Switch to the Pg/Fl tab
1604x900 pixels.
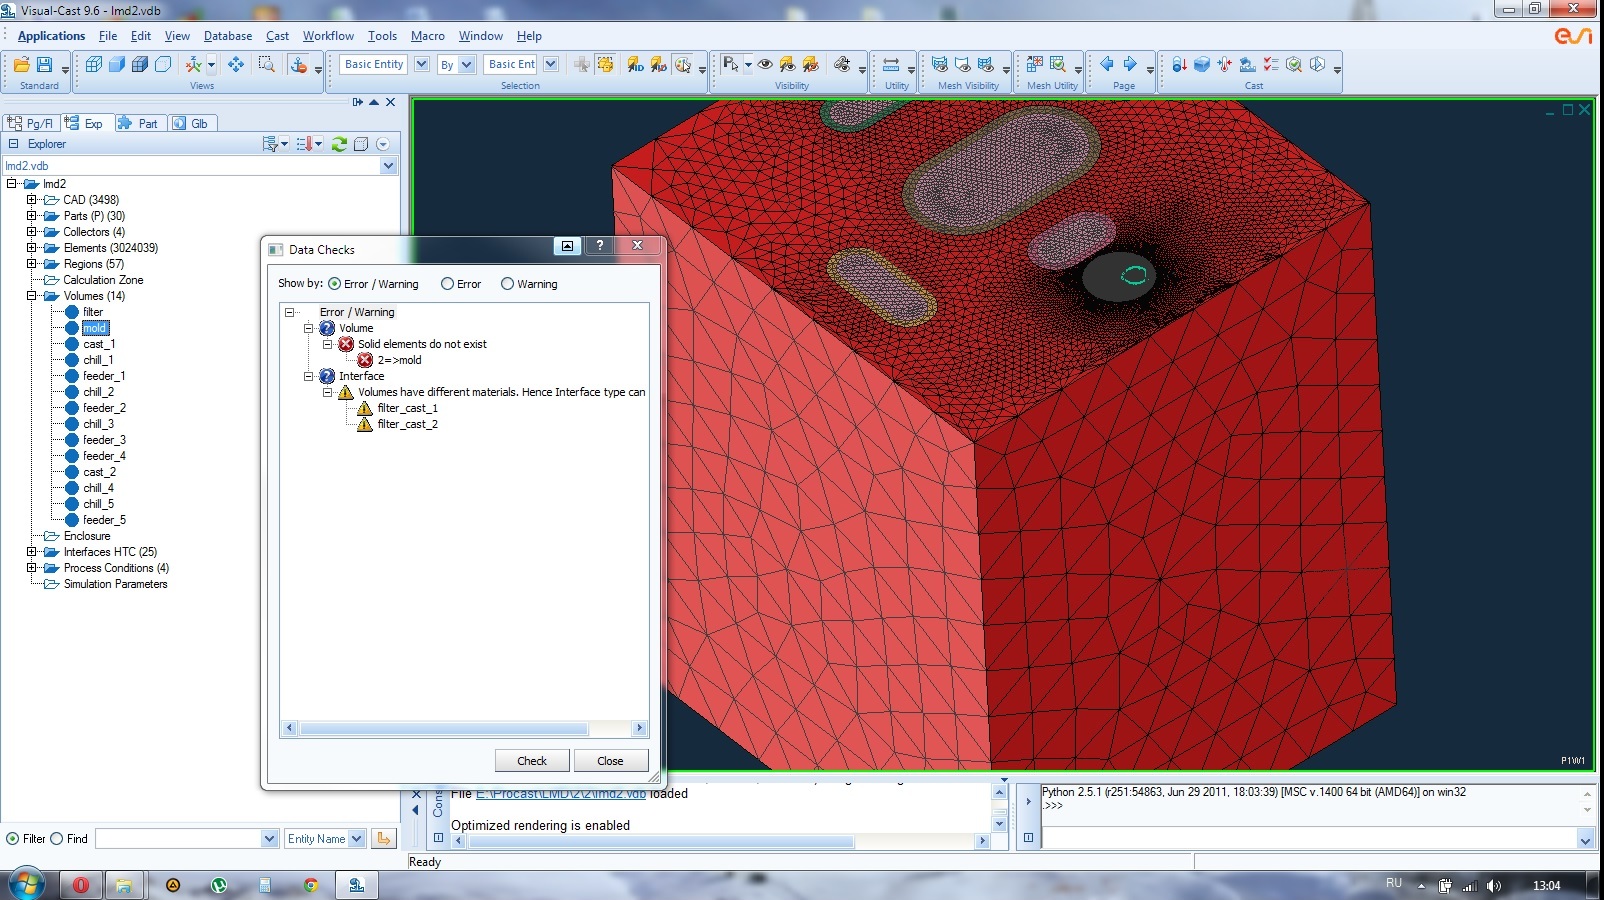[30, 123]
